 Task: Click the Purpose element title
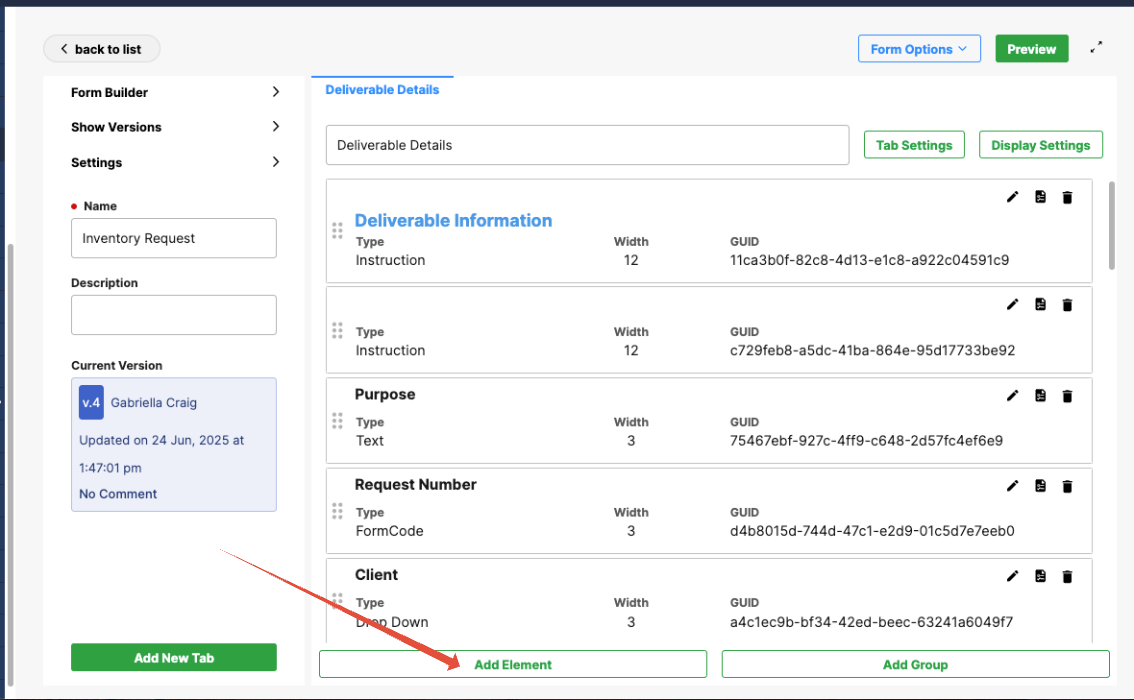(385, 394)
